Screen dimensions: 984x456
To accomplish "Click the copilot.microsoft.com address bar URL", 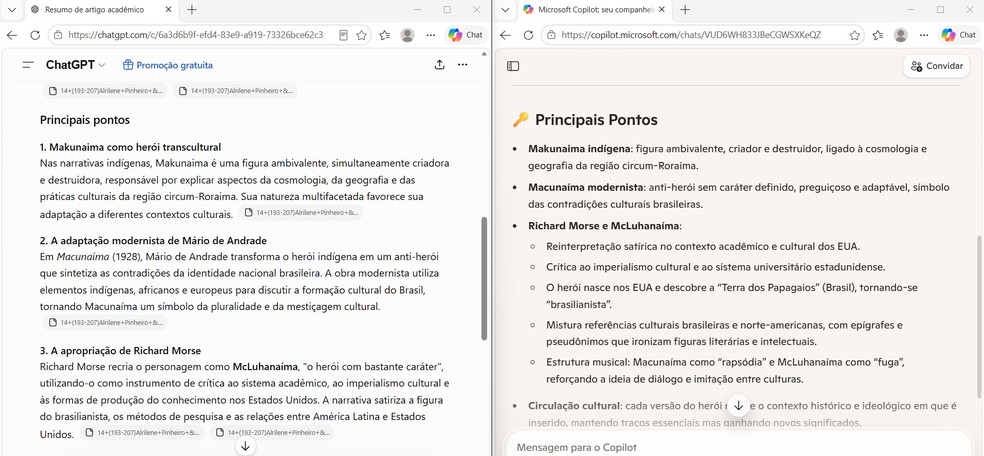I will point(691,35).
